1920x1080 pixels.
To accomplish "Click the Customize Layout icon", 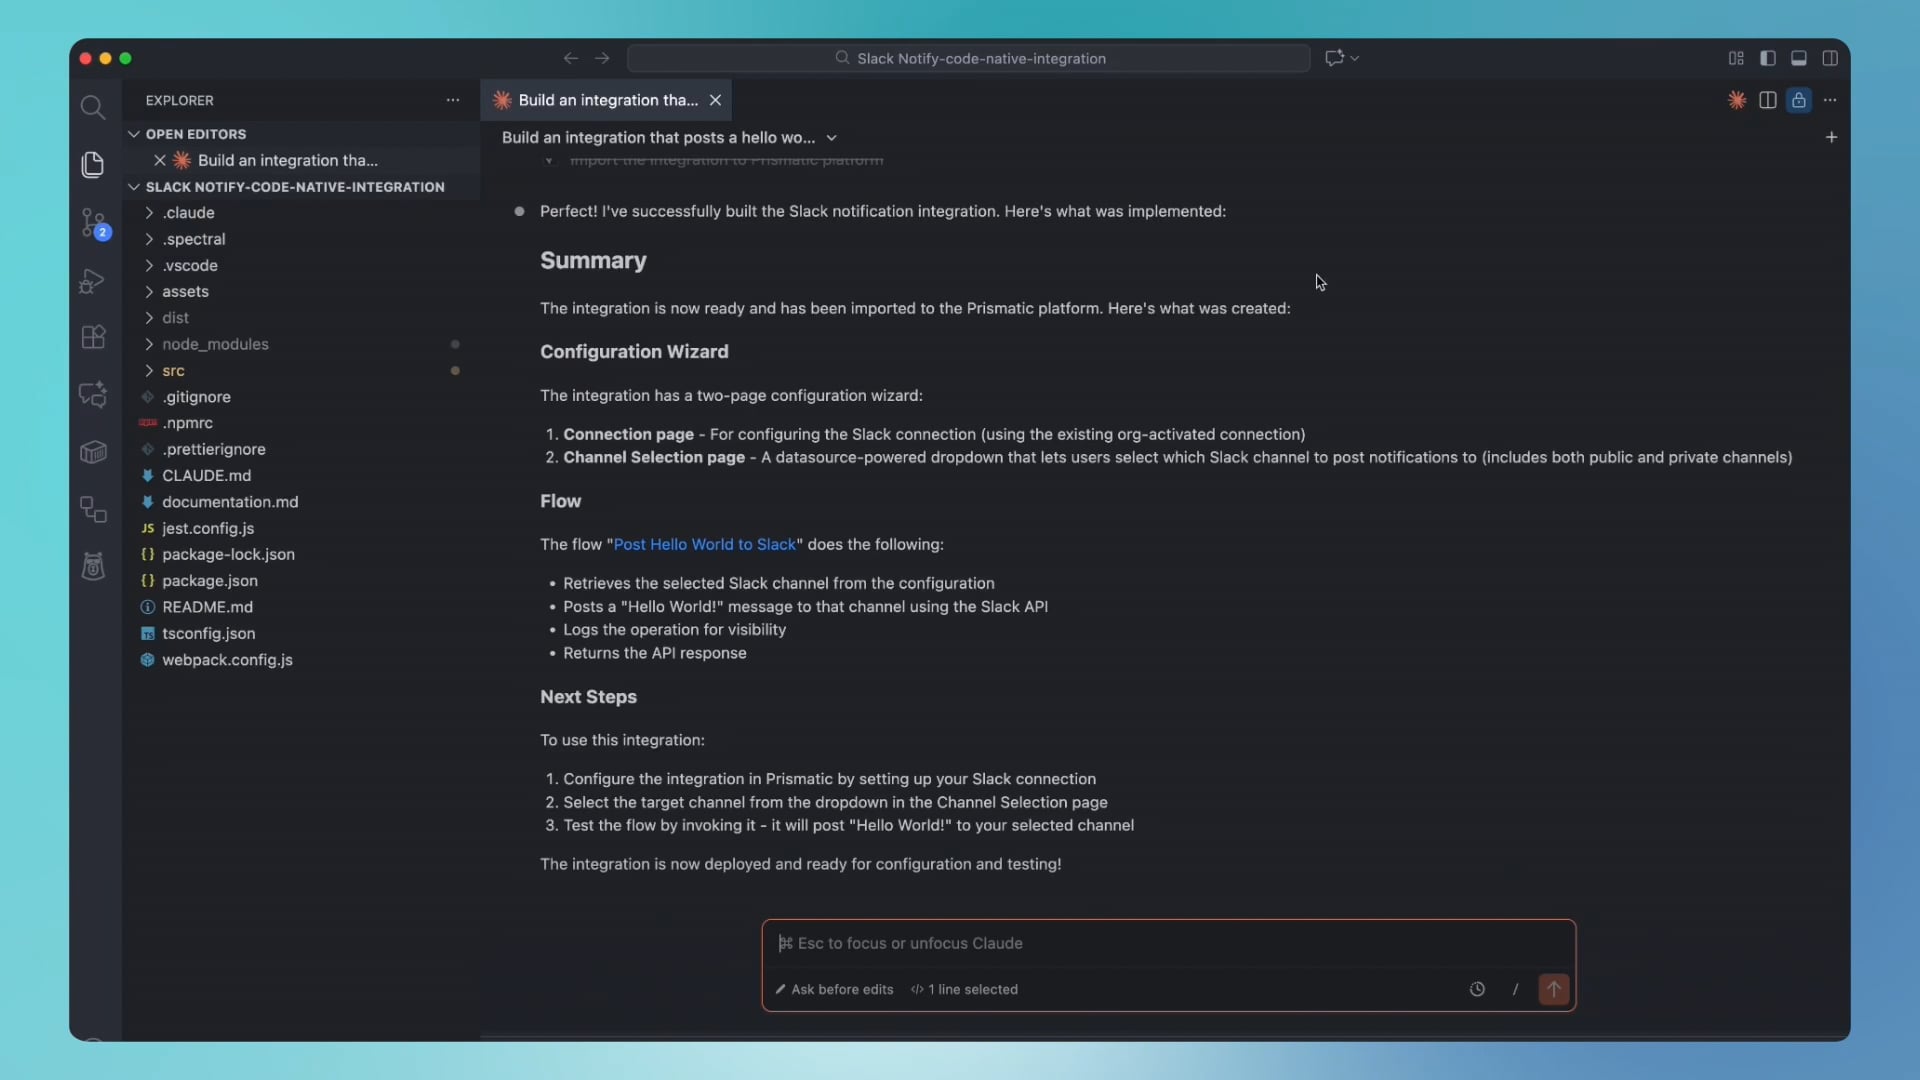I will (1737, 58).
